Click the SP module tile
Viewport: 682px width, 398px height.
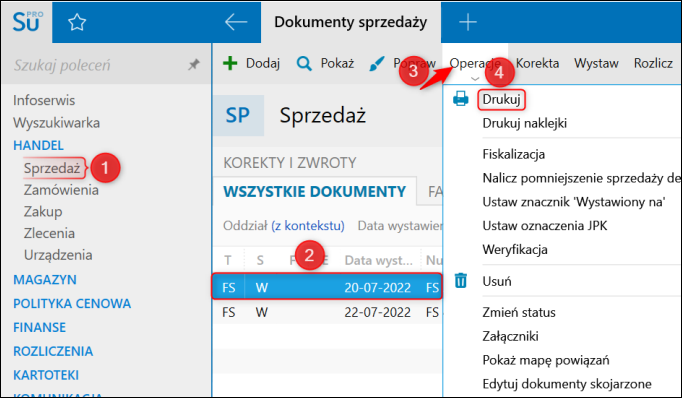point(238,115)
